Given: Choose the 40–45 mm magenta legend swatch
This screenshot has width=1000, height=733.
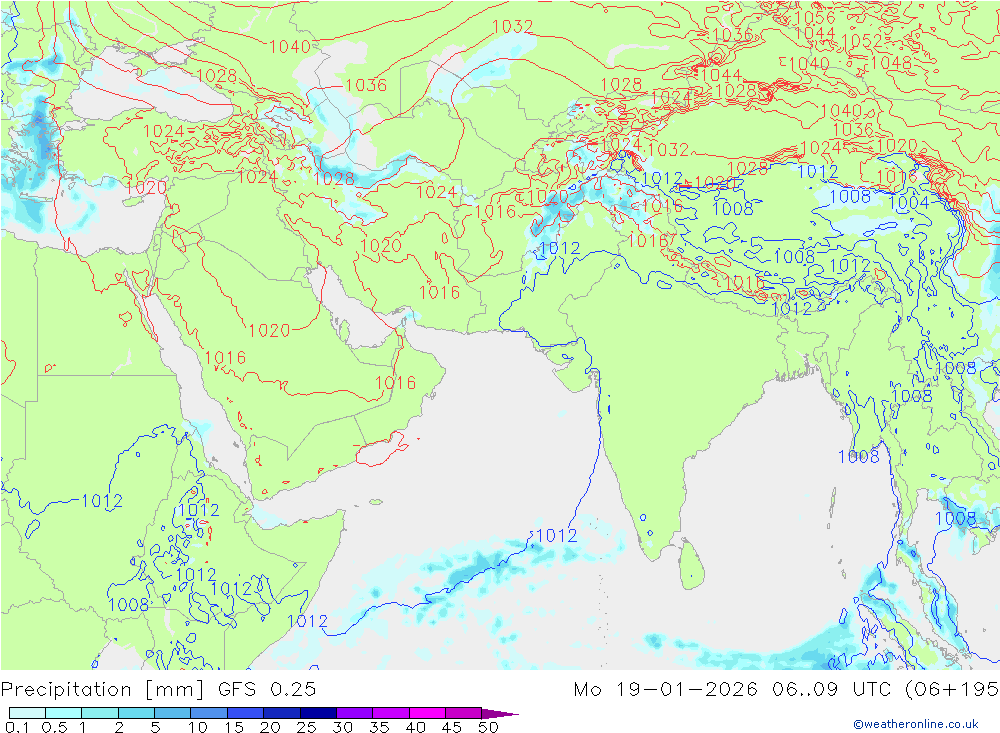Looking at the screenshot, I should click(427, 713).
